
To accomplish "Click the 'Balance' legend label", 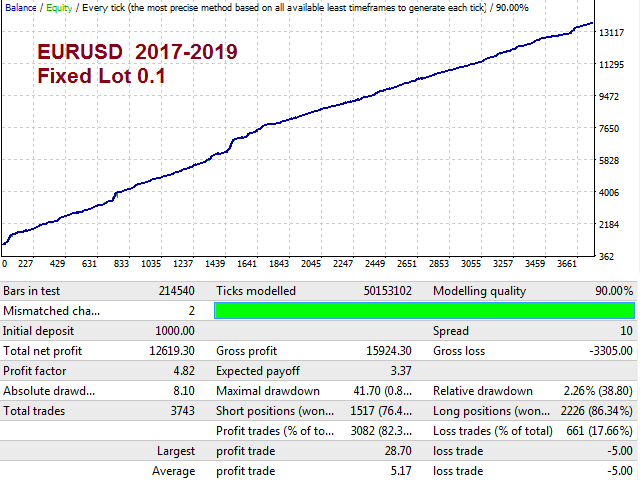I will (x=20, y=7).
